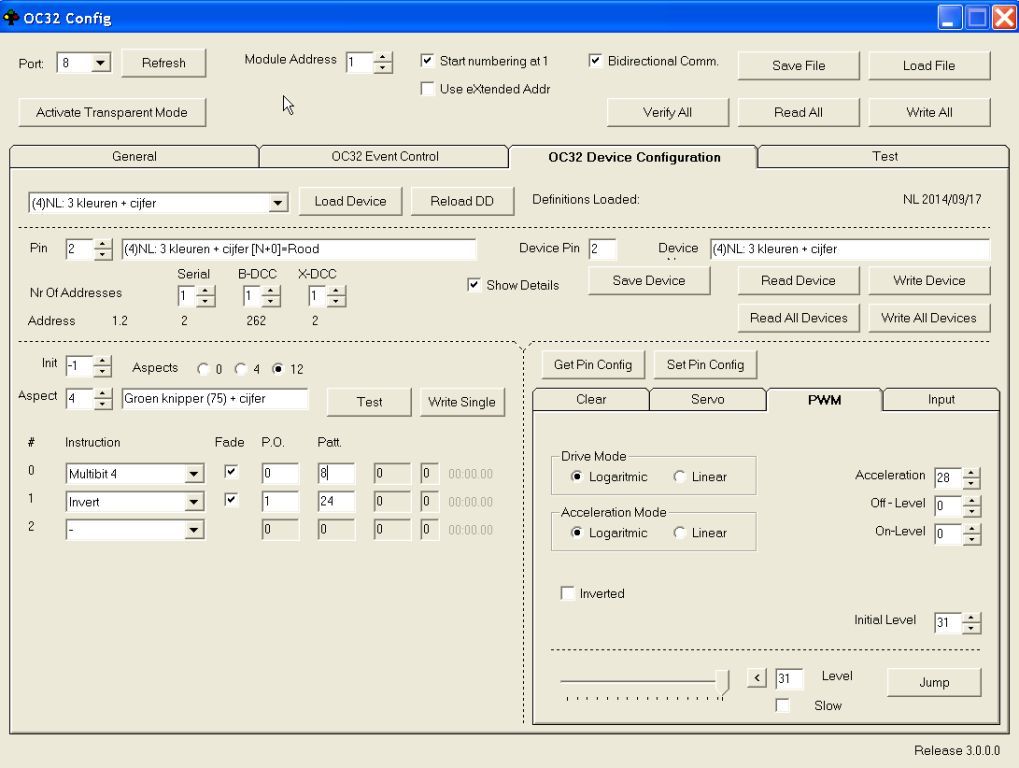The width and height of the screenshot is (1019, 768).
Task: Enable Use eXtended Addr option
Action: pos(428,89)
